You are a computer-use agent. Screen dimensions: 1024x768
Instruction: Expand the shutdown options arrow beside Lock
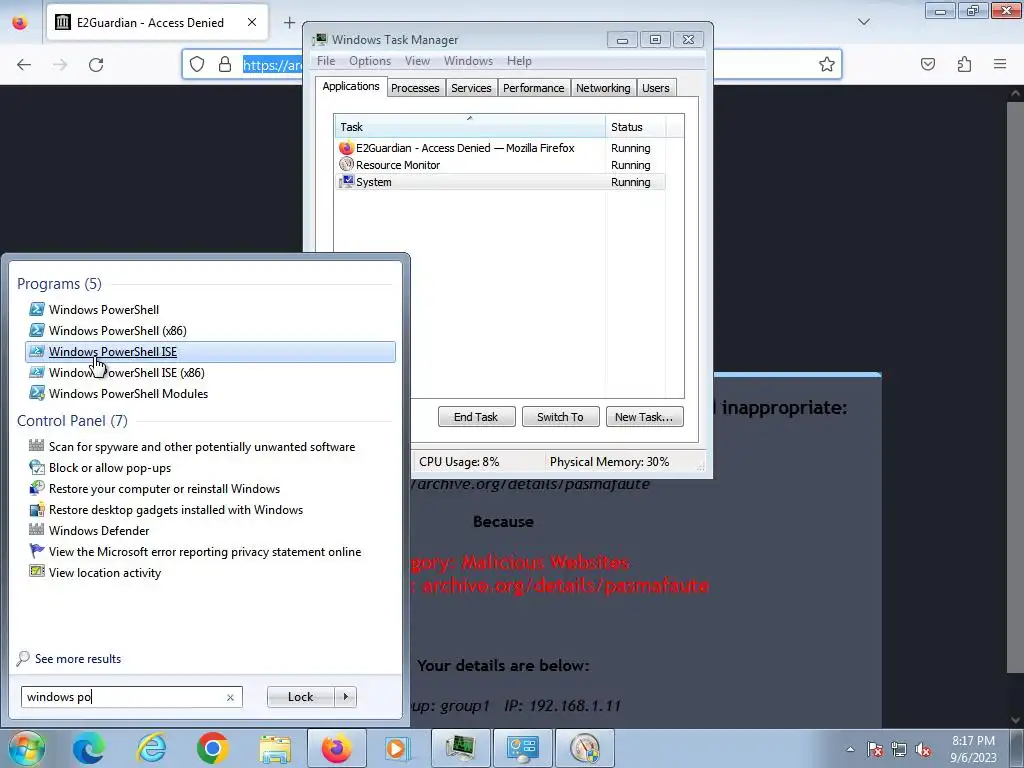pyautogui.click(x=345, y=697)
